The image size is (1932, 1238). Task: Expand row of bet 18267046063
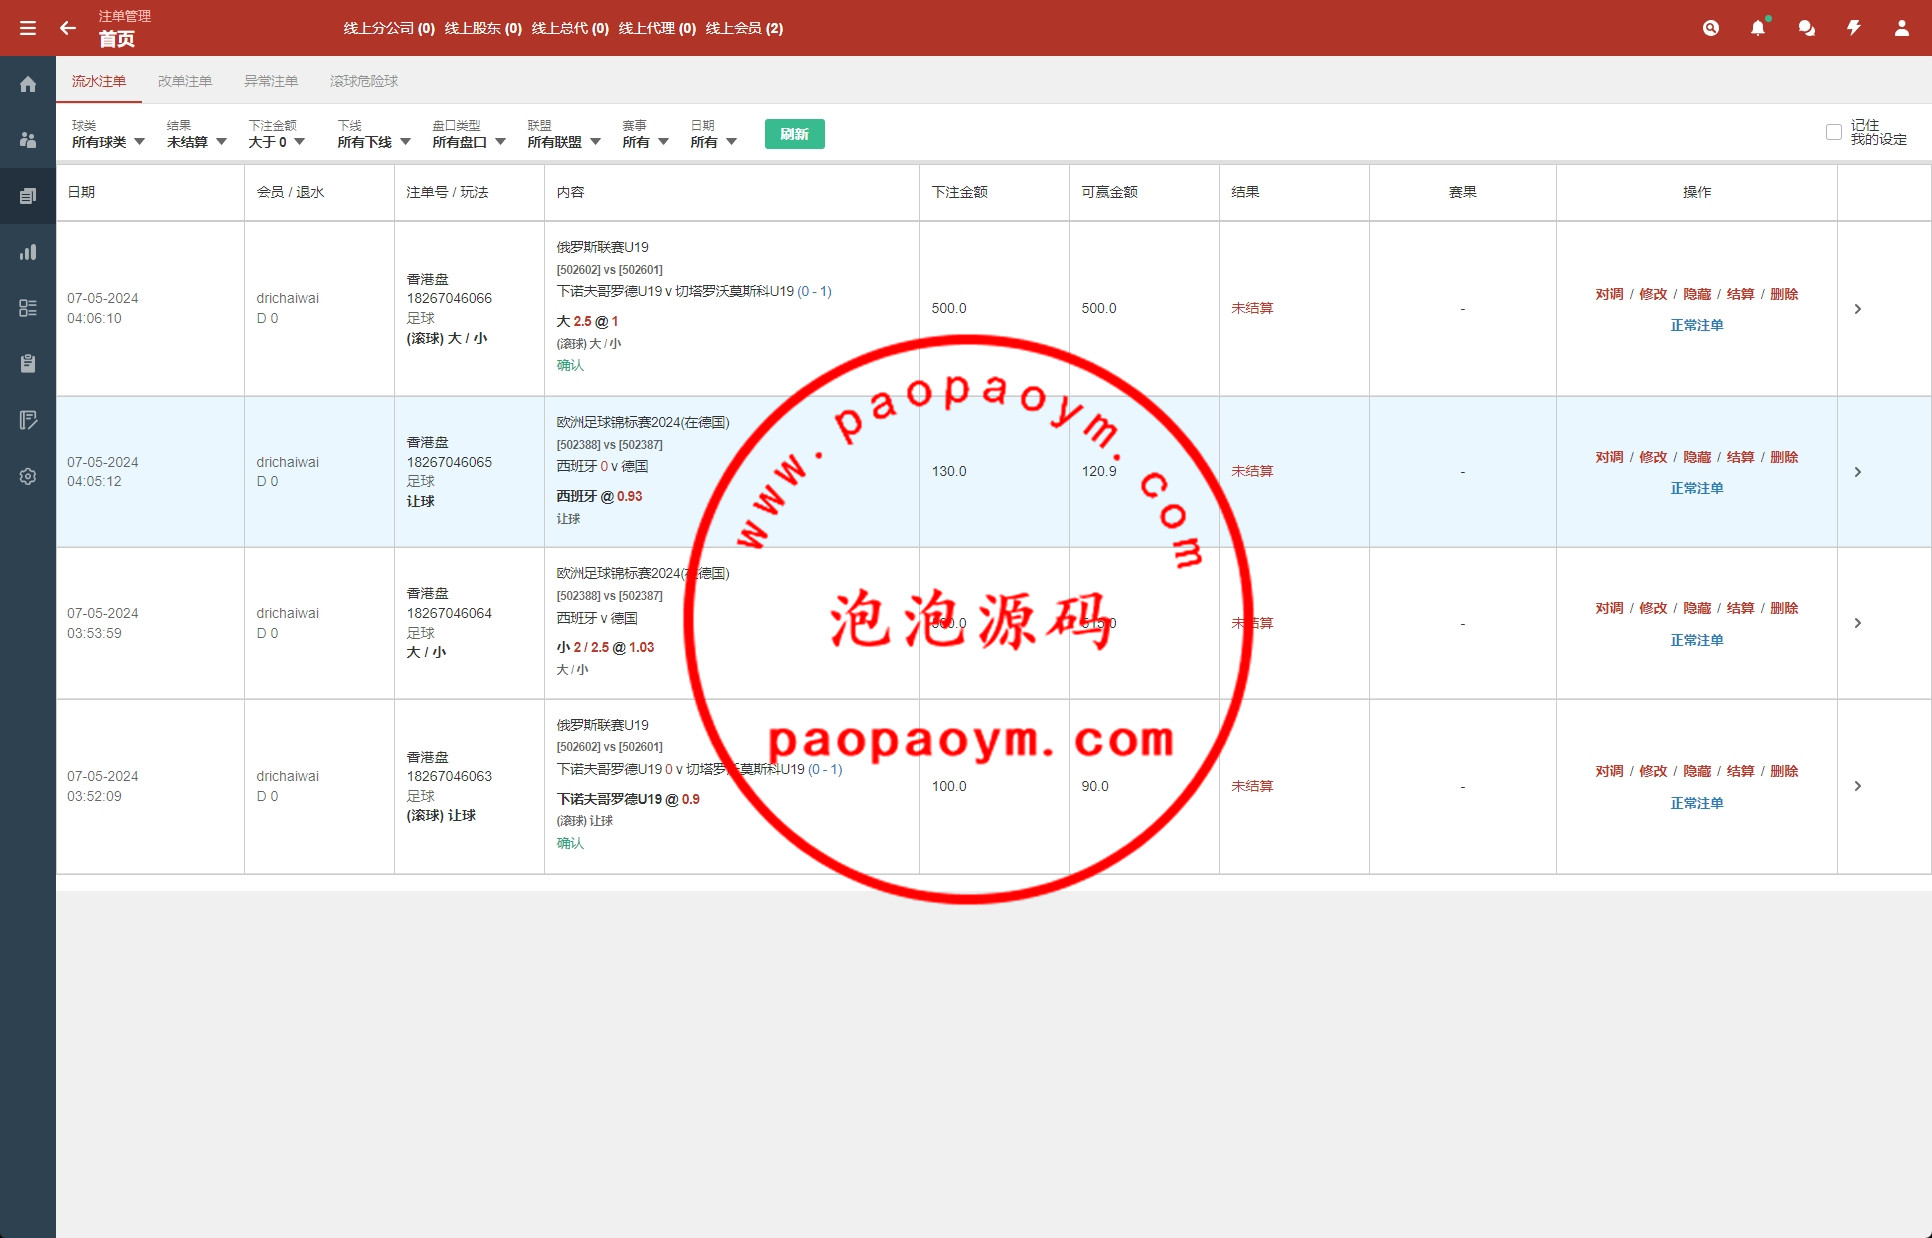click(1857, 786)
